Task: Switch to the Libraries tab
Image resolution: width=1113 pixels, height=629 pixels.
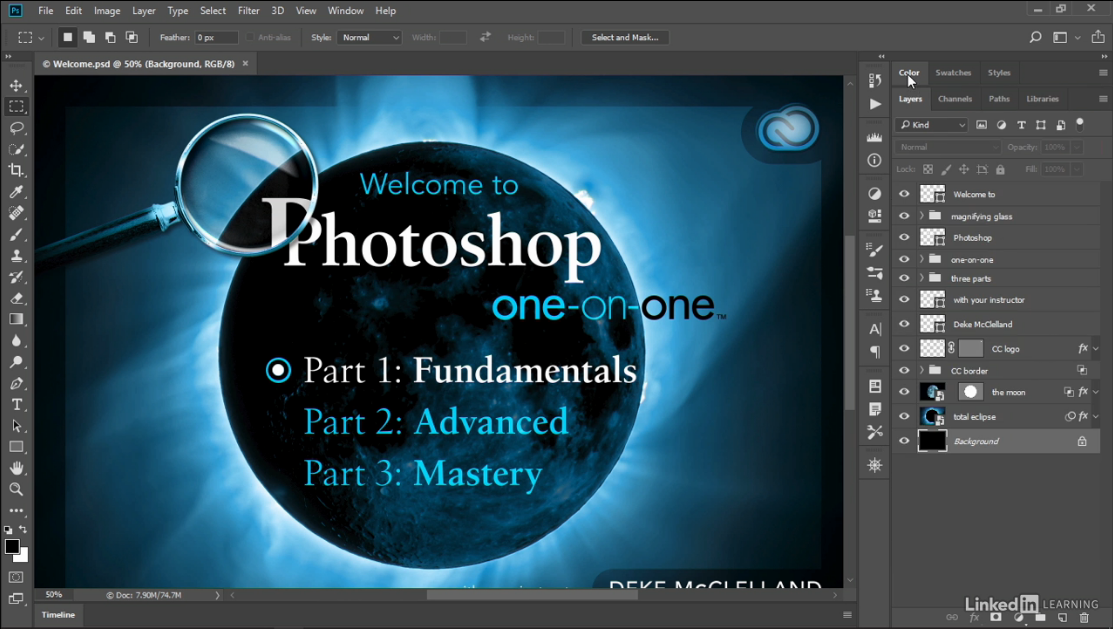Action: point(1042,99)
